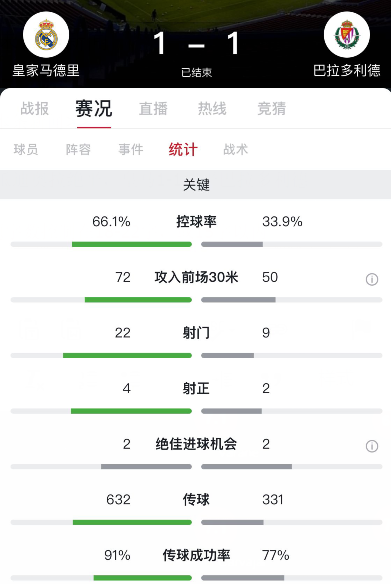Tap the 皇家马德里 team name
Viewport: 391px width, 584px height.
(x=46, y=70)
